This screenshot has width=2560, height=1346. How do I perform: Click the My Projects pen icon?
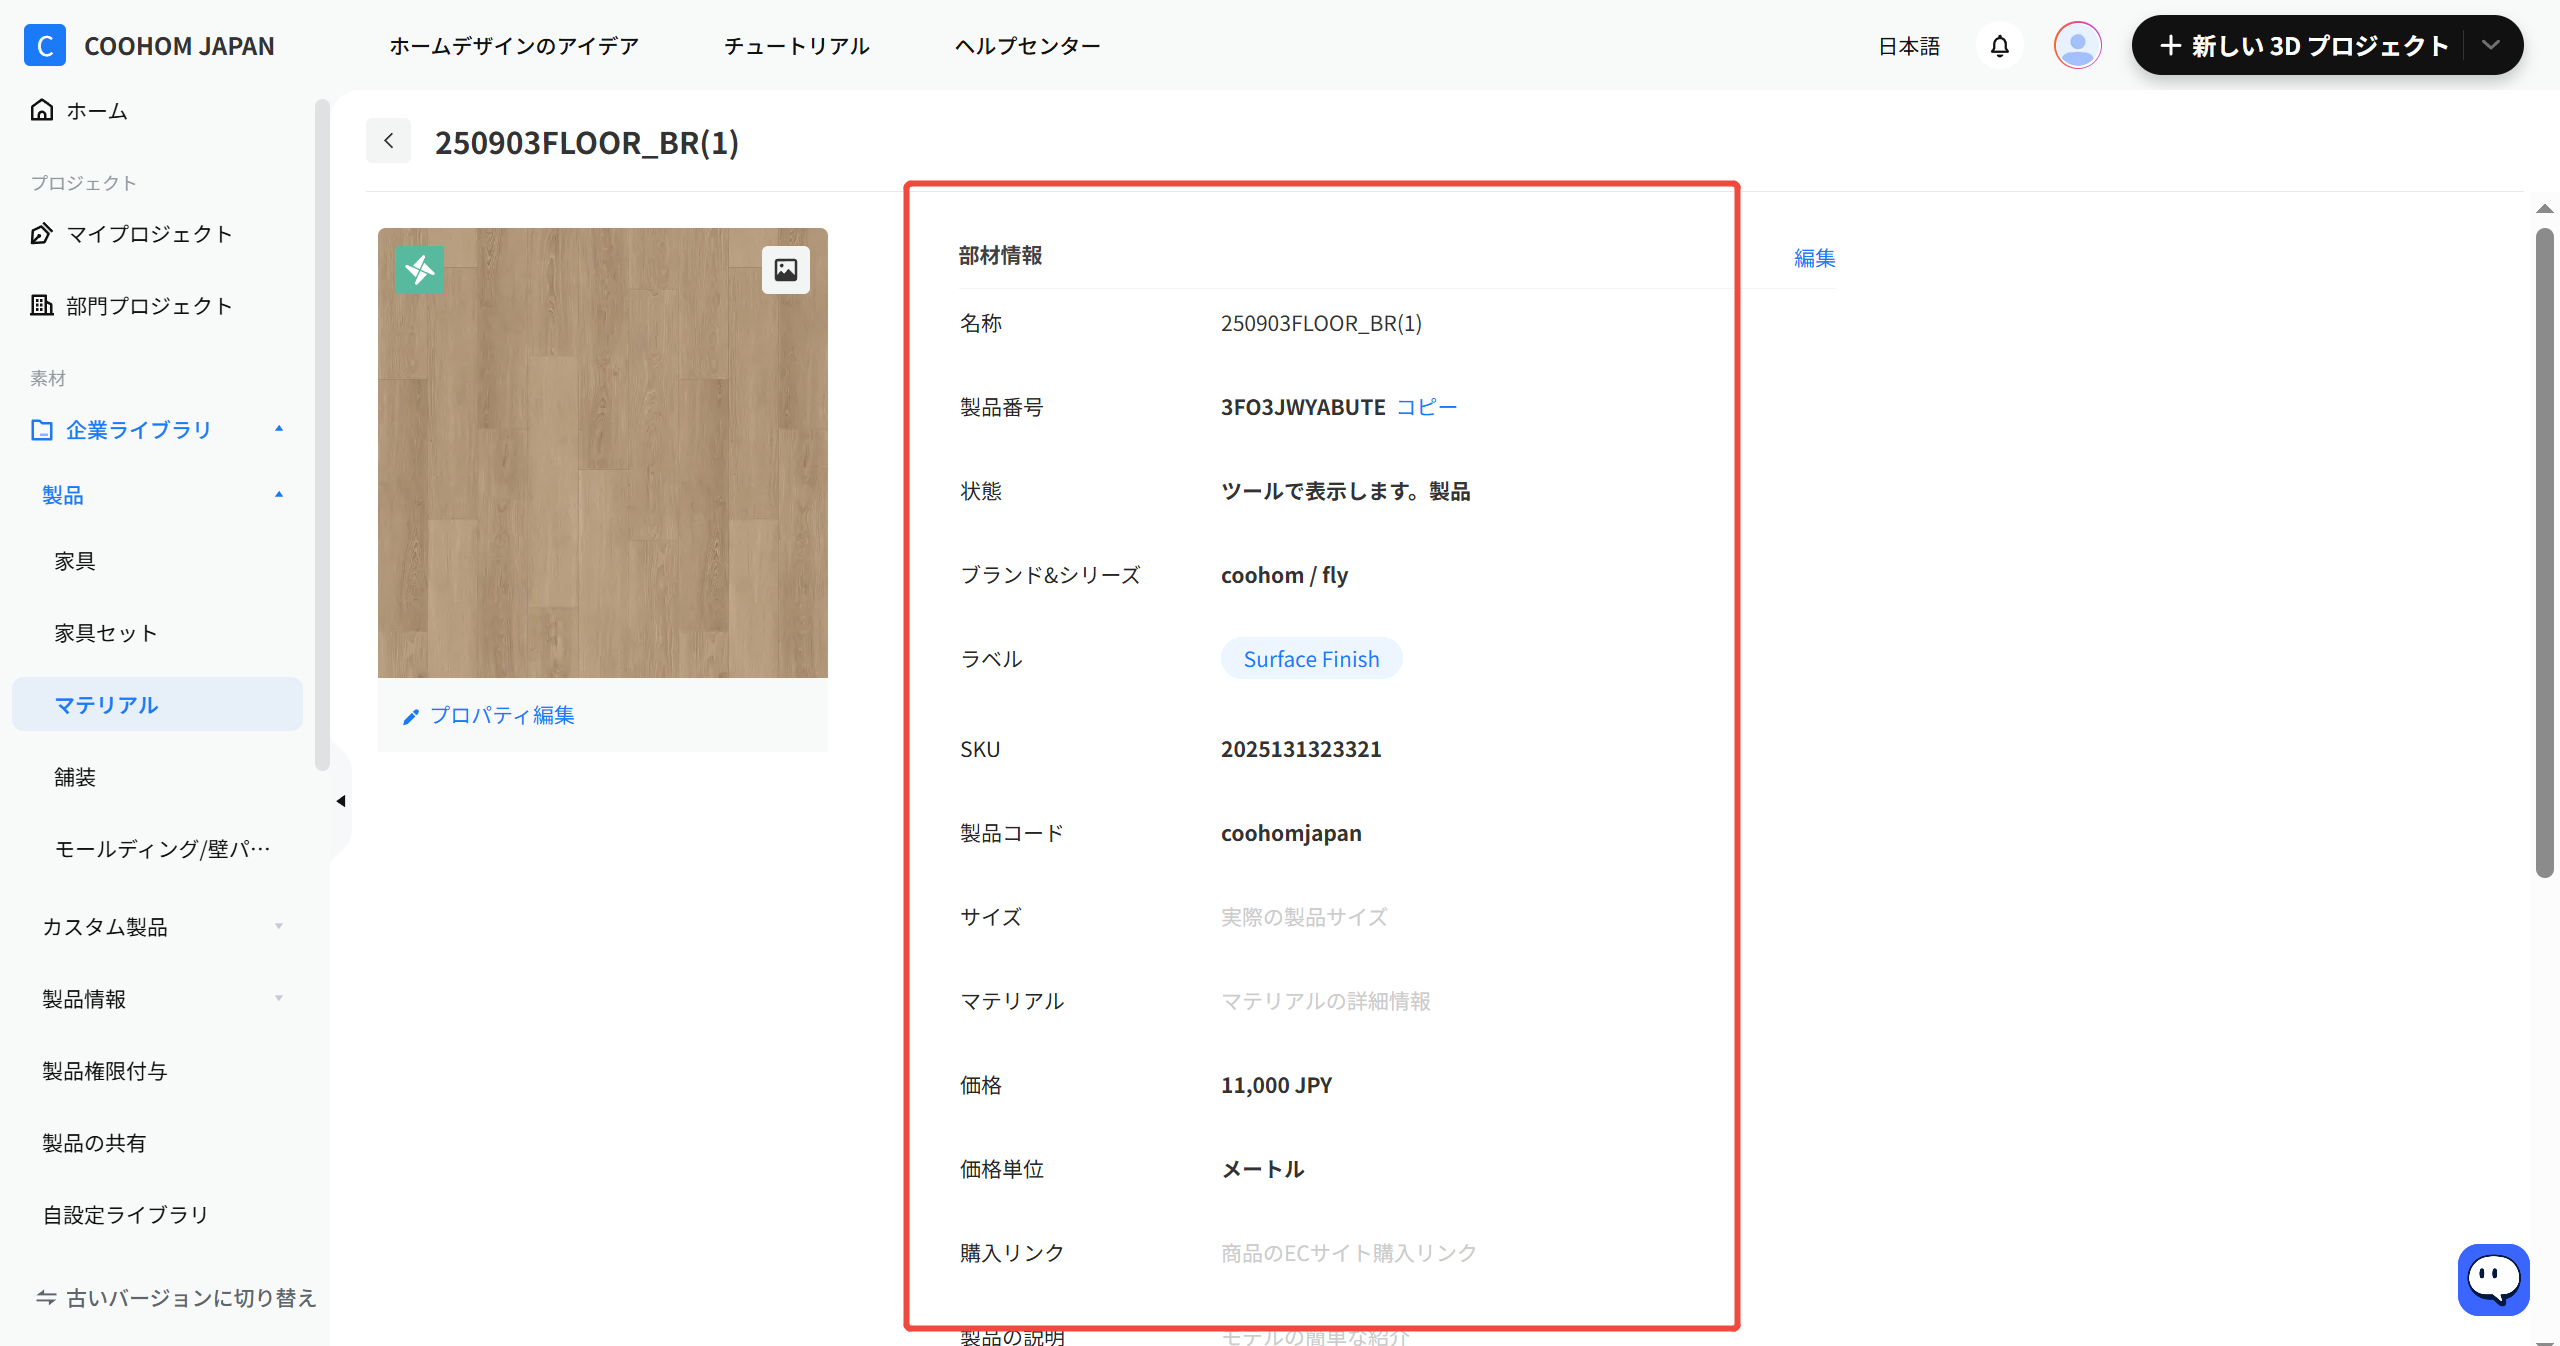point(42,234)
